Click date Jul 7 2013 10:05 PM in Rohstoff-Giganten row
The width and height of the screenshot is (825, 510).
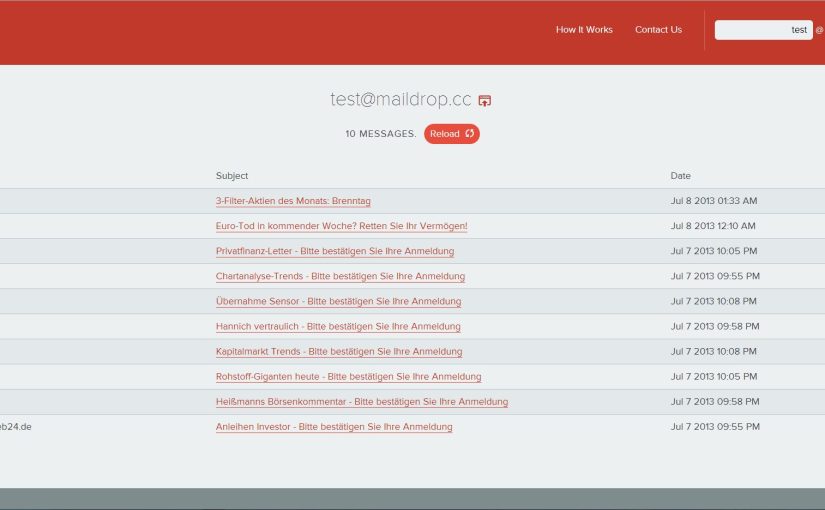(x=713, y=376)
